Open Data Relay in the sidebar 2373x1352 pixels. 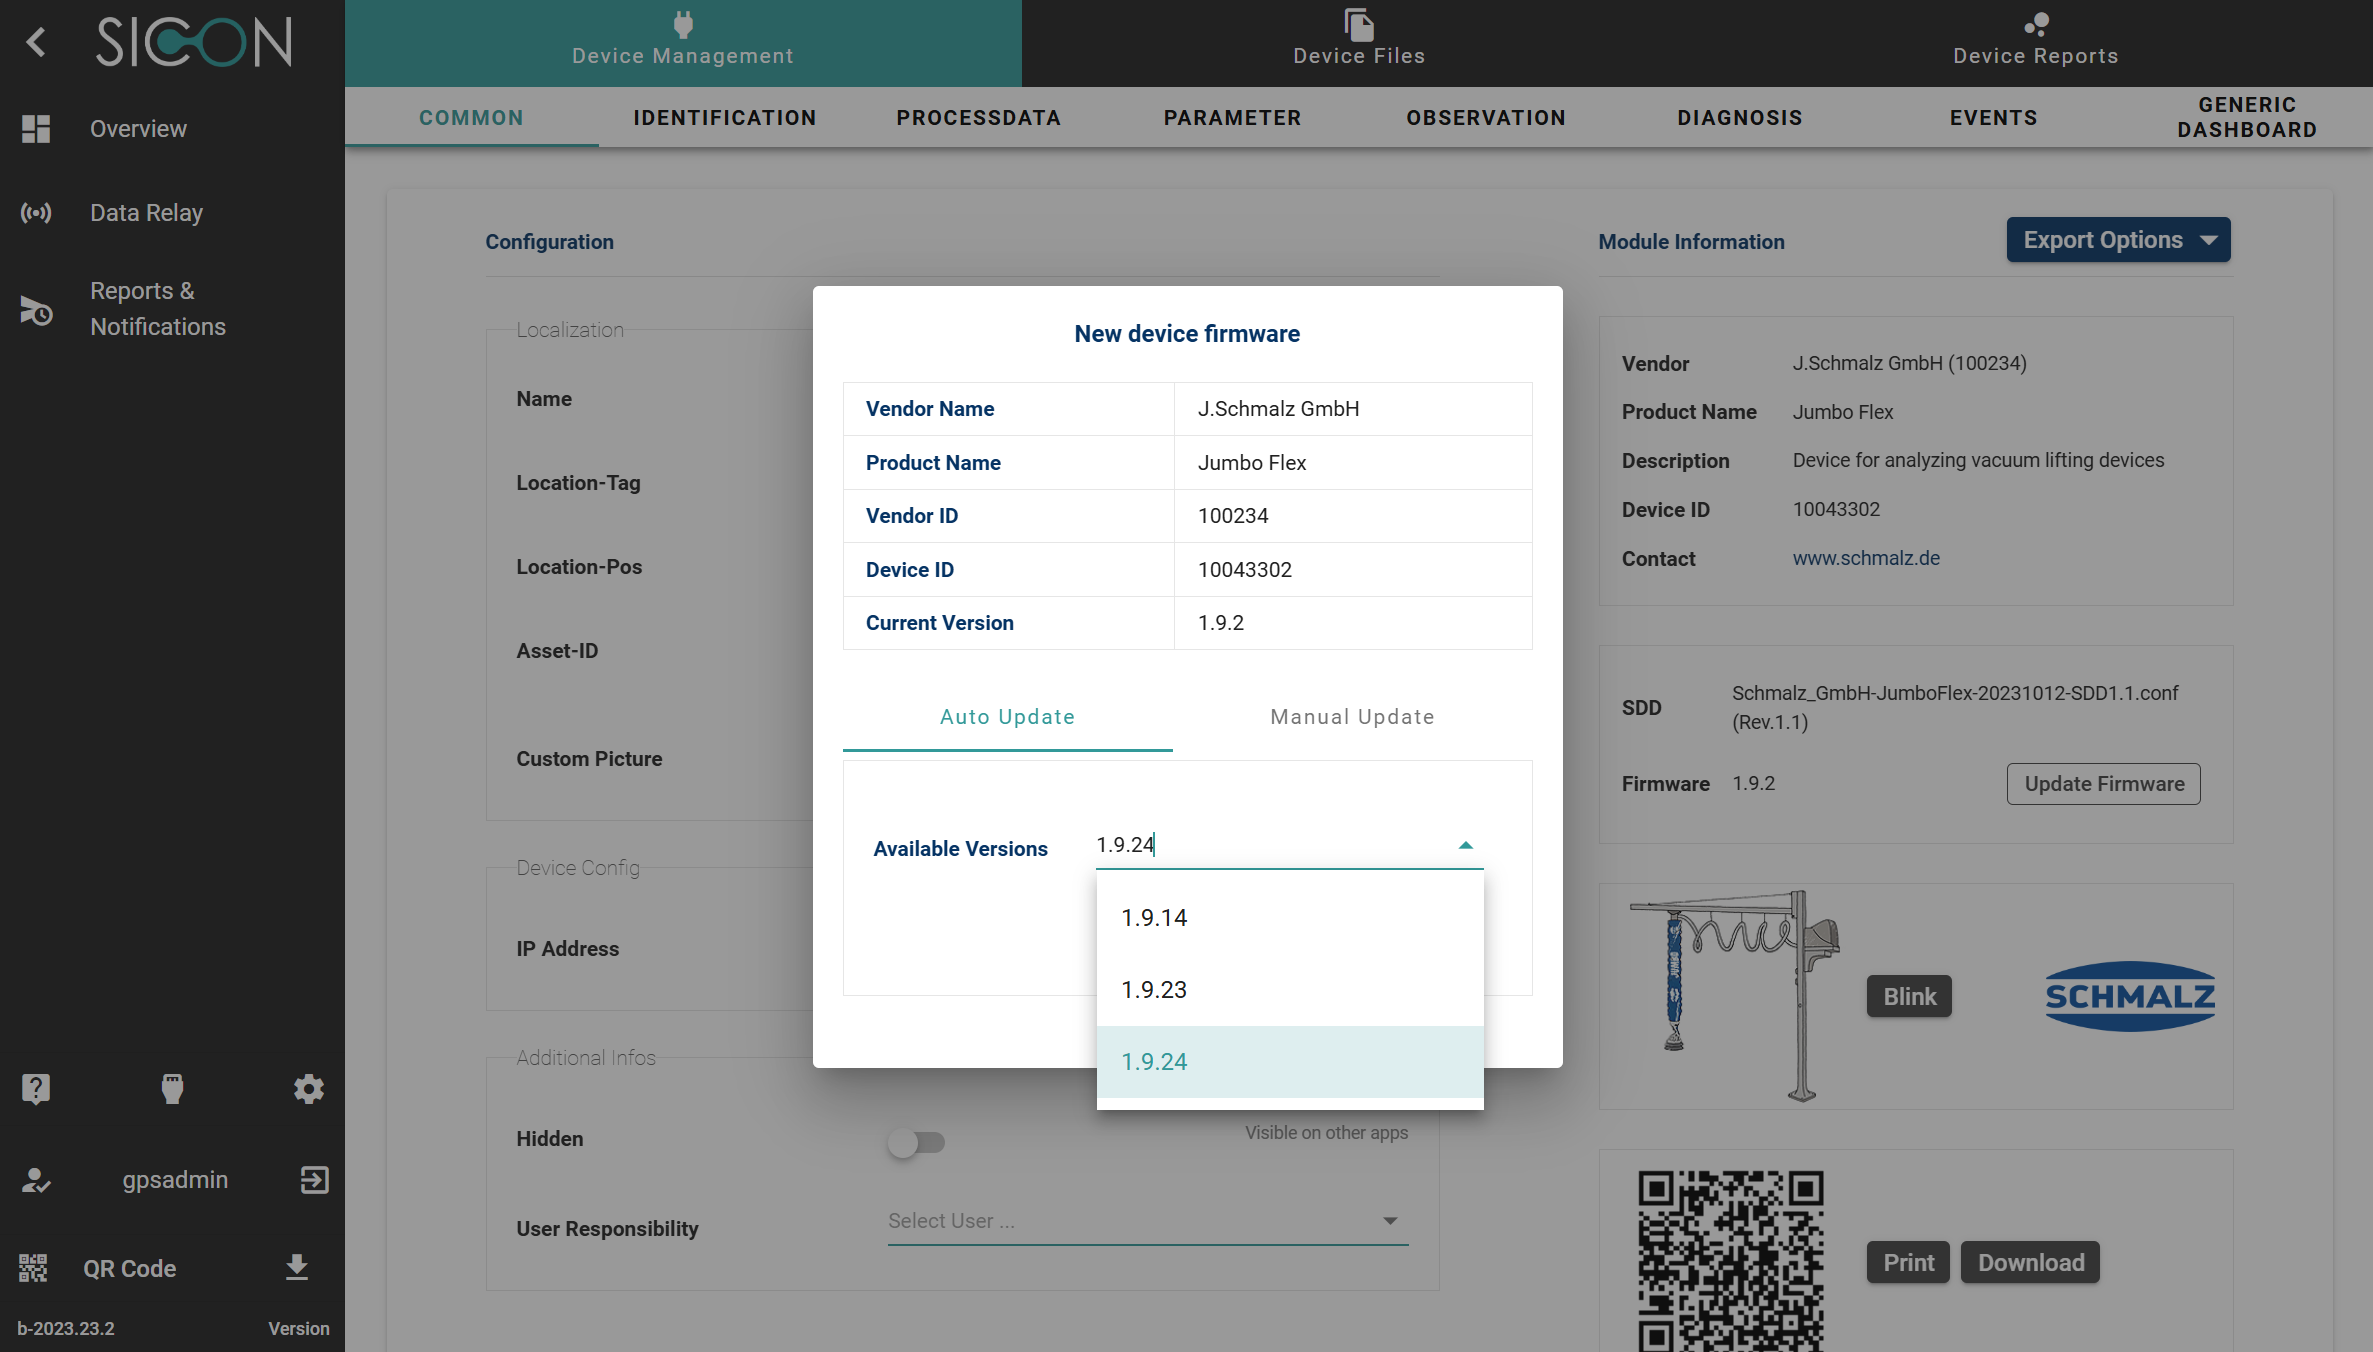point(146,213)
